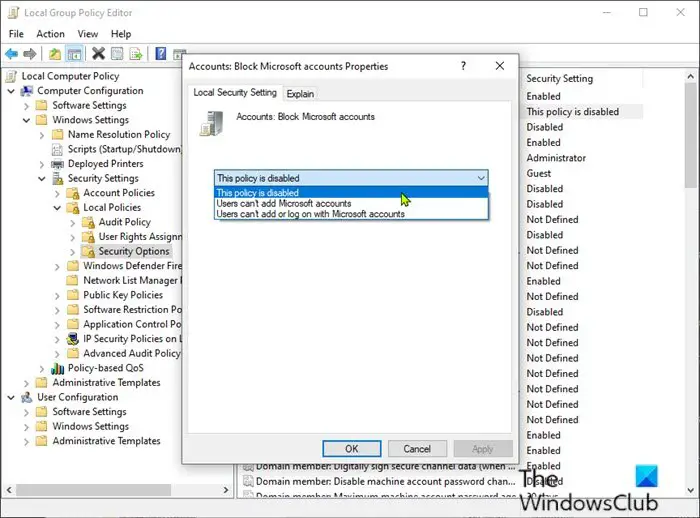Viewport: 700px width, 518px height.
Task: Click the 'Guest' security setting value
Action: click(538, 173)
